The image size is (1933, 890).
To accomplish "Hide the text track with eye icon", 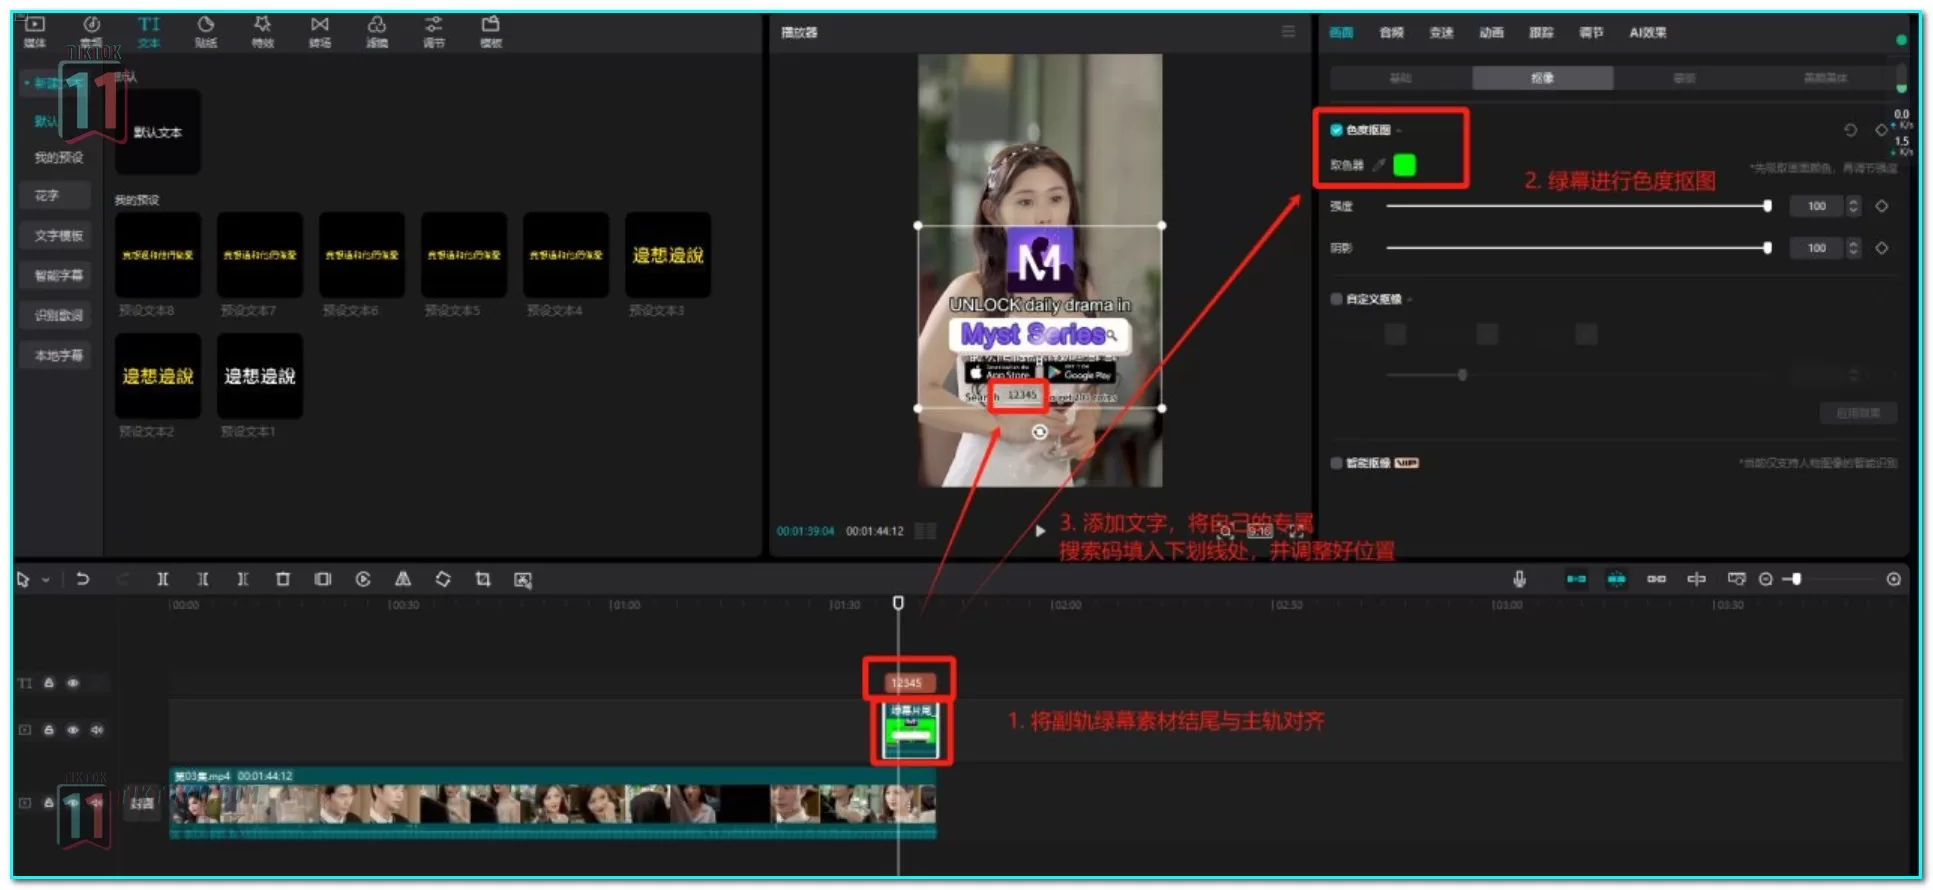I will tap(73, 683).
